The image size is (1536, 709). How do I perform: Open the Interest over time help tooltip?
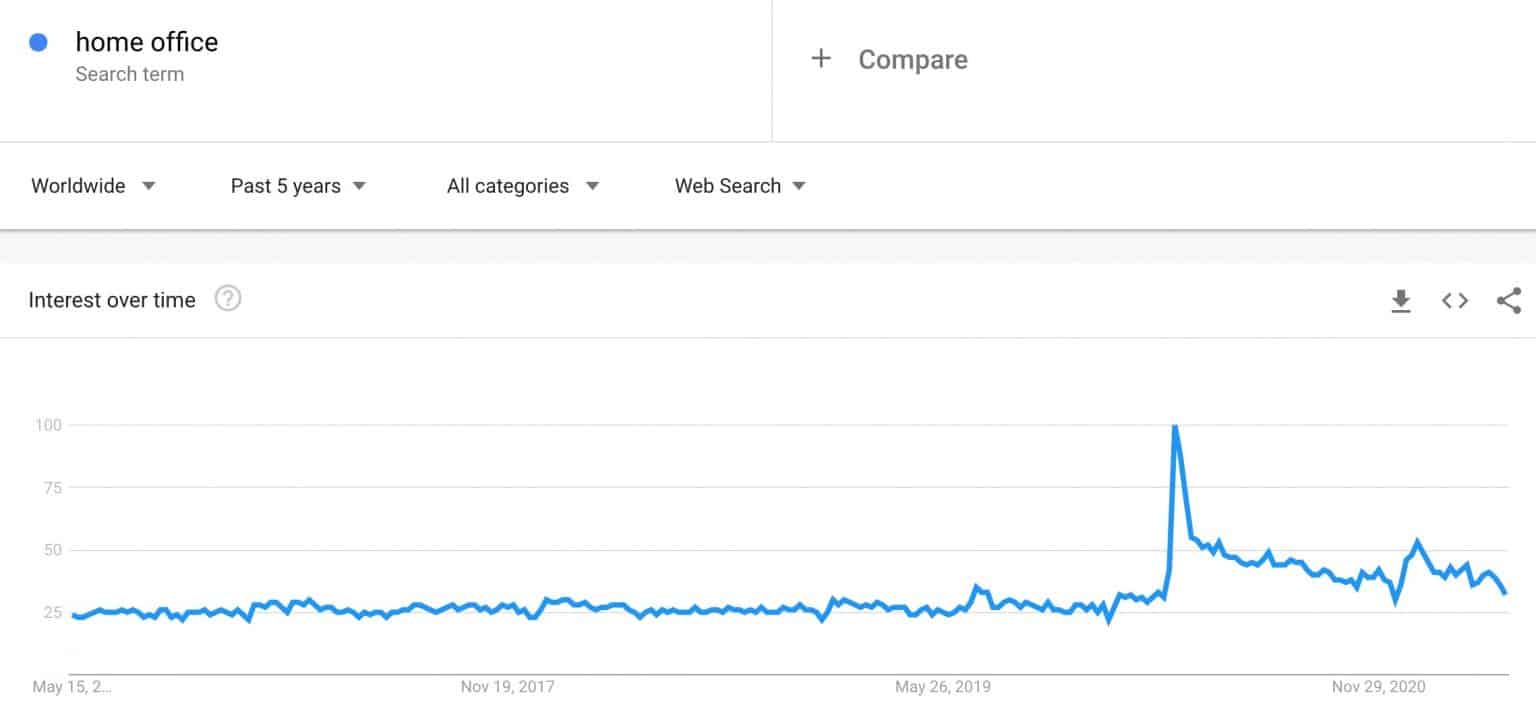(x=227, y=298)
